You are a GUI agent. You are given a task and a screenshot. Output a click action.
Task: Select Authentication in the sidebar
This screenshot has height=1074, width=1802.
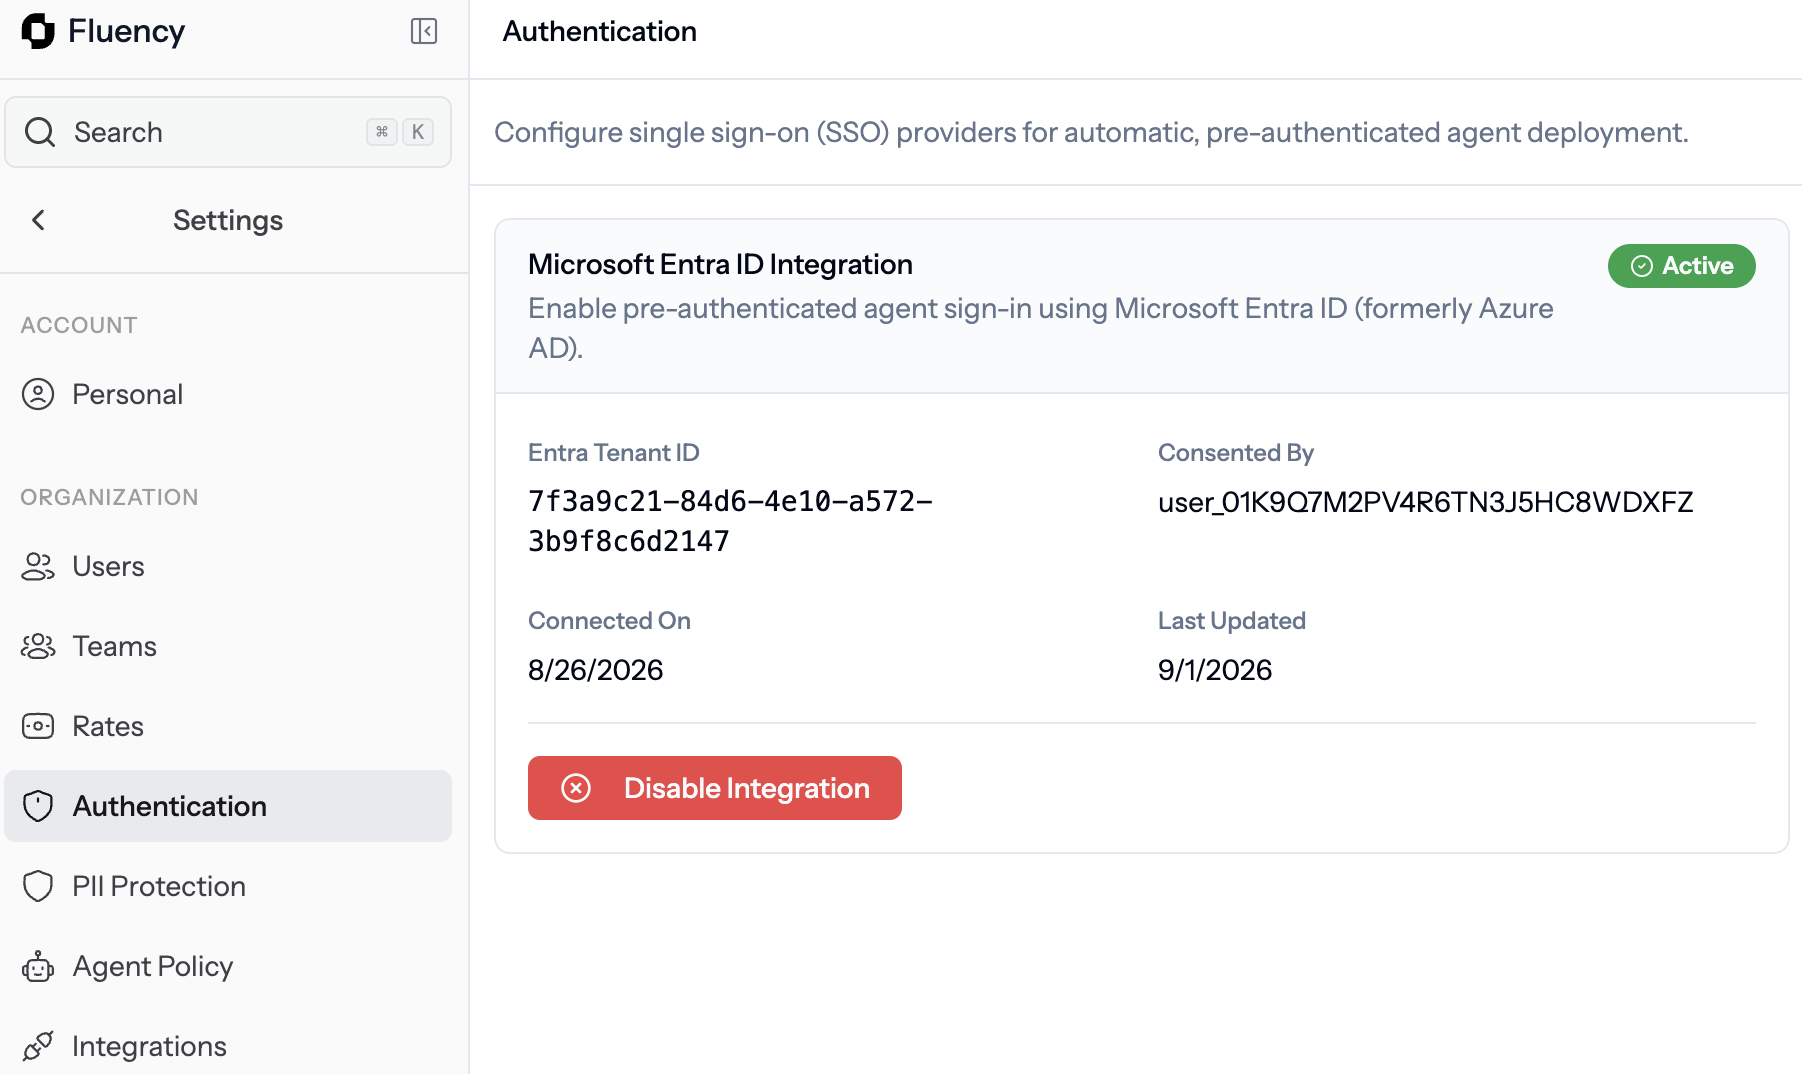[x=228, y=806]
